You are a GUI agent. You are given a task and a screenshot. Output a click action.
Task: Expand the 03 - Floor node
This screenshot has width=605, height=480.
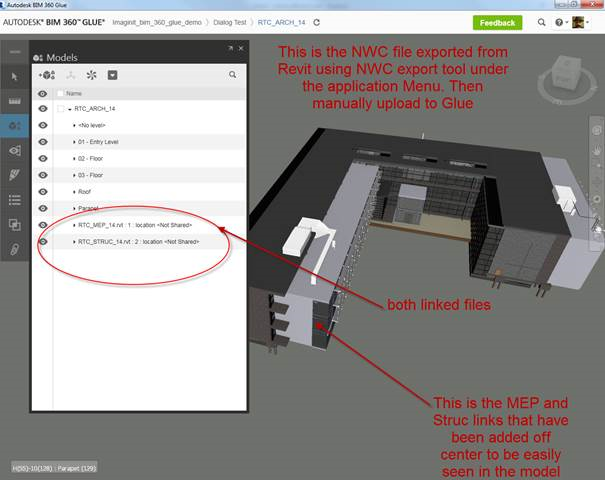coord(74,175)
